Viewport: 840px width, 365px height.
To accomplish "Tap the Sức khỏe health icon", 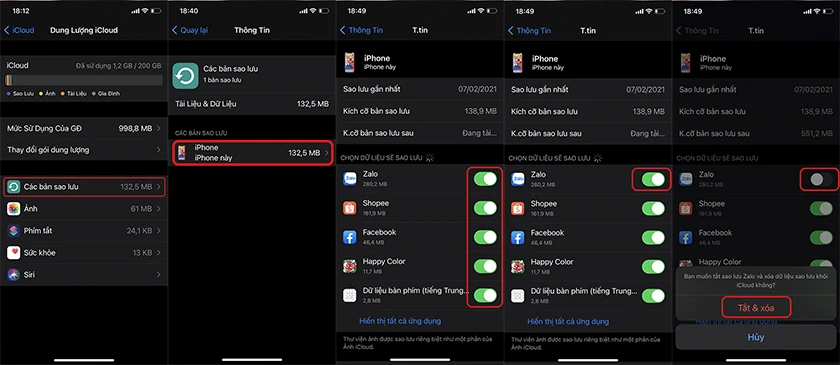I will pyautogui.click(x=13, y=252).
